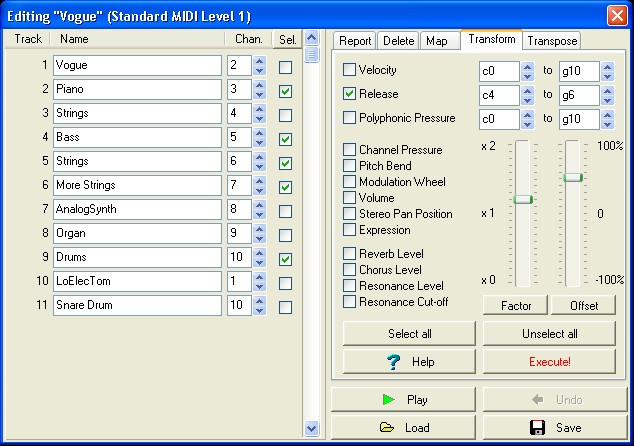Click the Help question mark icon
This screenshot has height=446, width=634.
point(393,361)
